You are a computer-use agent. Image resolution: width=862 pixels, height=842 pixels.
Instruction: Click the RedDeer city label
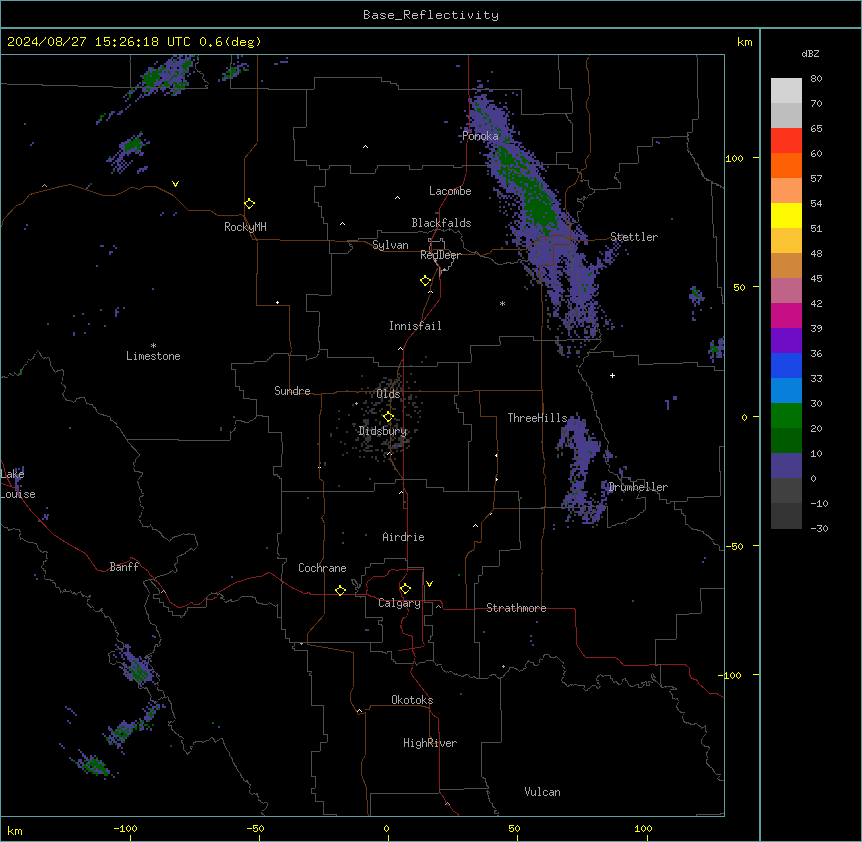[x=440, y=254]
